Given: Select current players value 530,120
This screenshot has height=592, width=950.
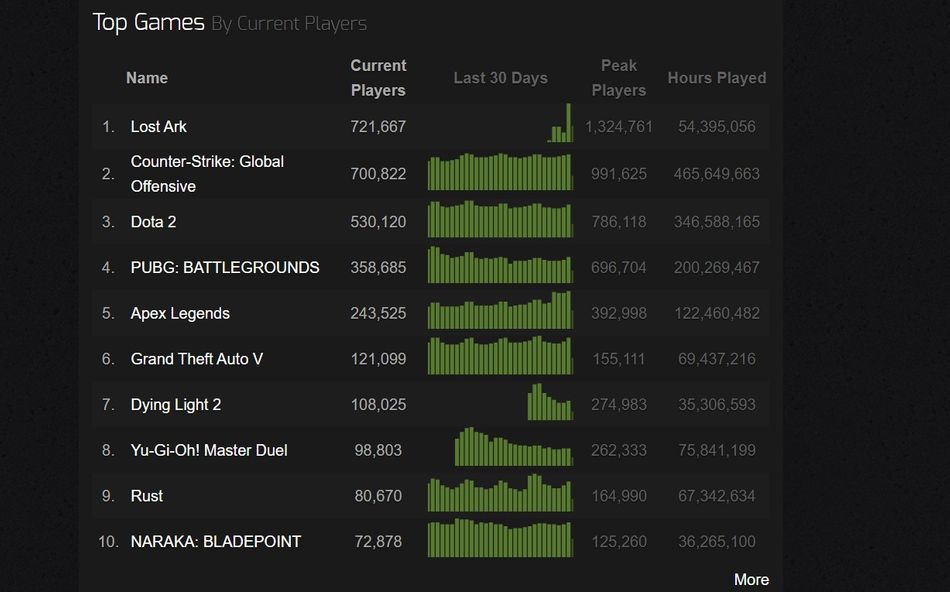Looking at the screenshot, I should [378, 222].
